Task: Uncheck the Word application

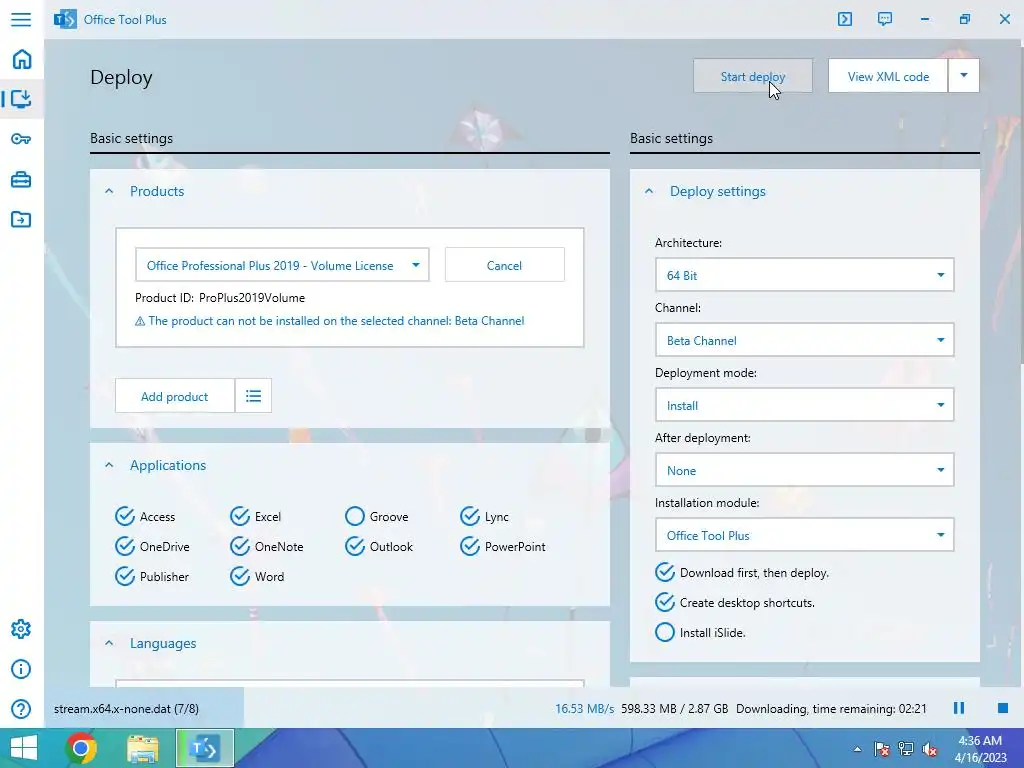Action: tap(257, 577)
